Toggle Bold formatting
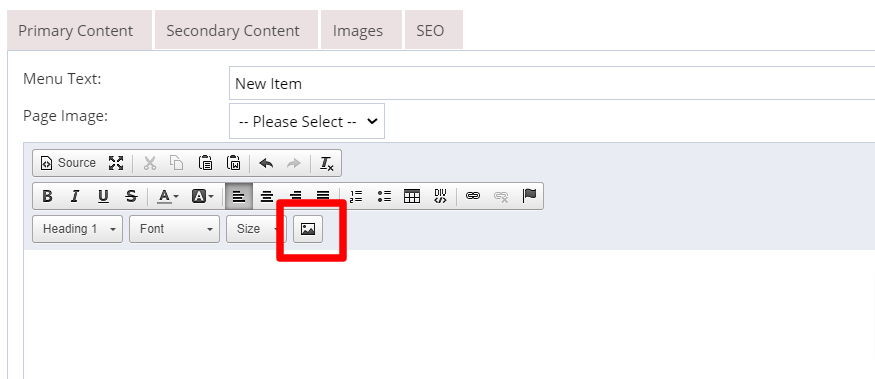This screenshot has height=379, width=875. tap(47, 196)
